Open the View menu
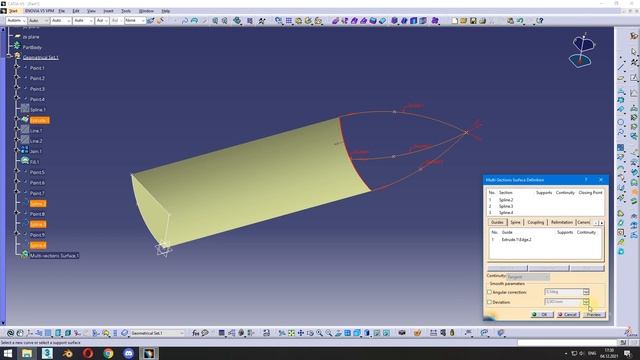Viewport: 640px width, 360px height. [x=91, y=11]
